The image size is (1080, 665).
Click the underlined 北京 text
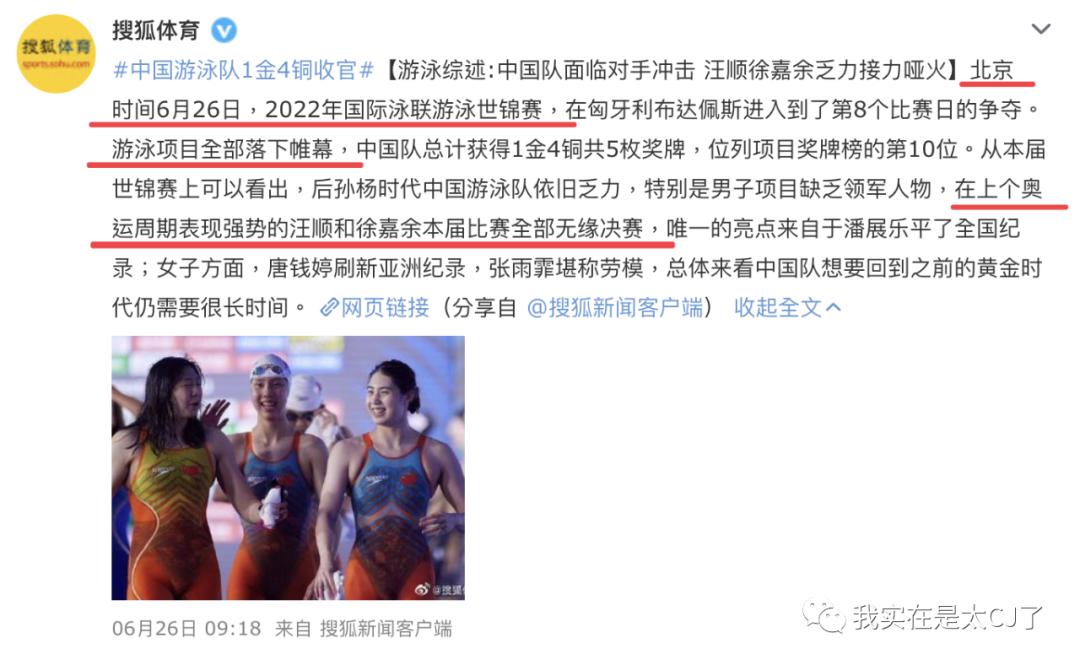(x=992, y=70)
